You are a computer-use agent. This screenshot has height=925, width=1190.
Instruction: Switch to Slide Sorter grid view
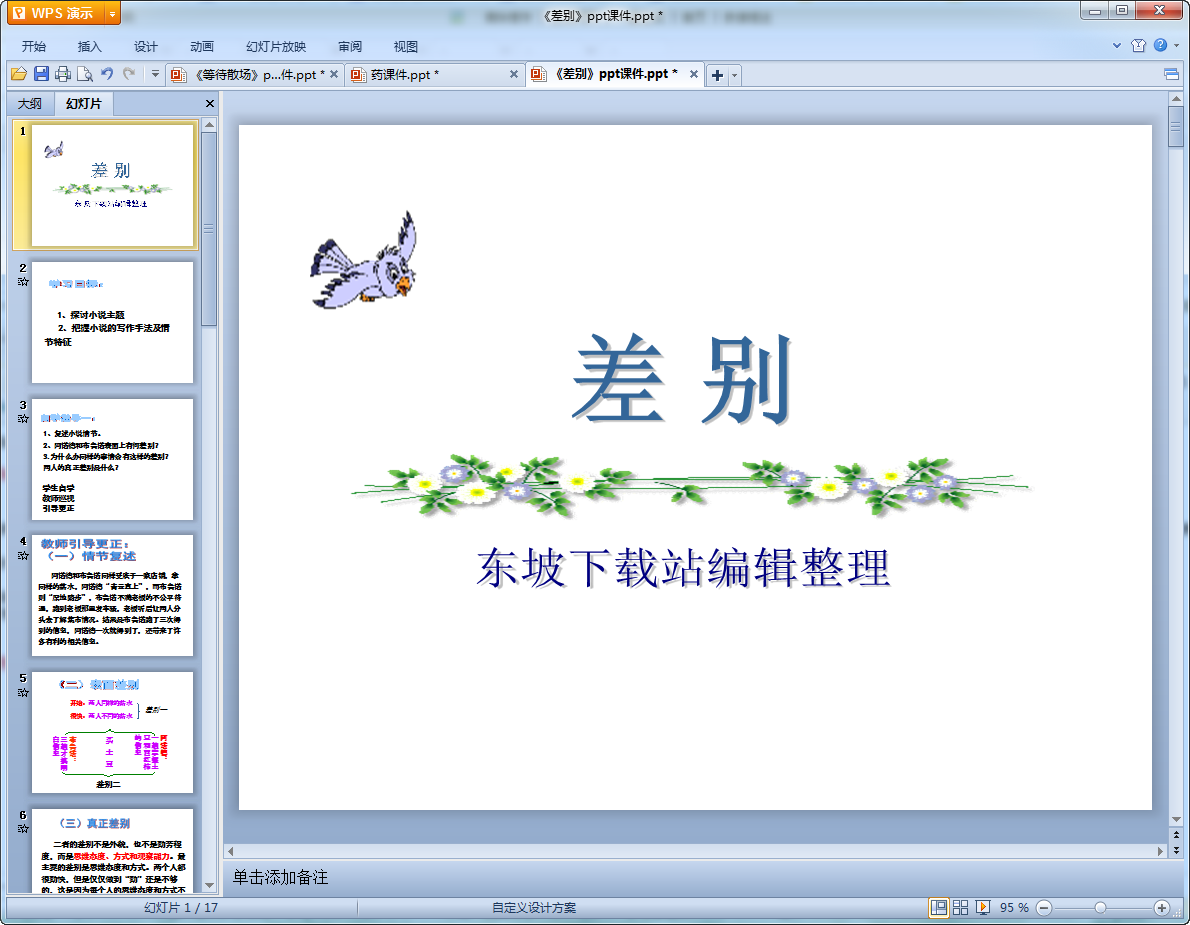click(x=961, y=907)
